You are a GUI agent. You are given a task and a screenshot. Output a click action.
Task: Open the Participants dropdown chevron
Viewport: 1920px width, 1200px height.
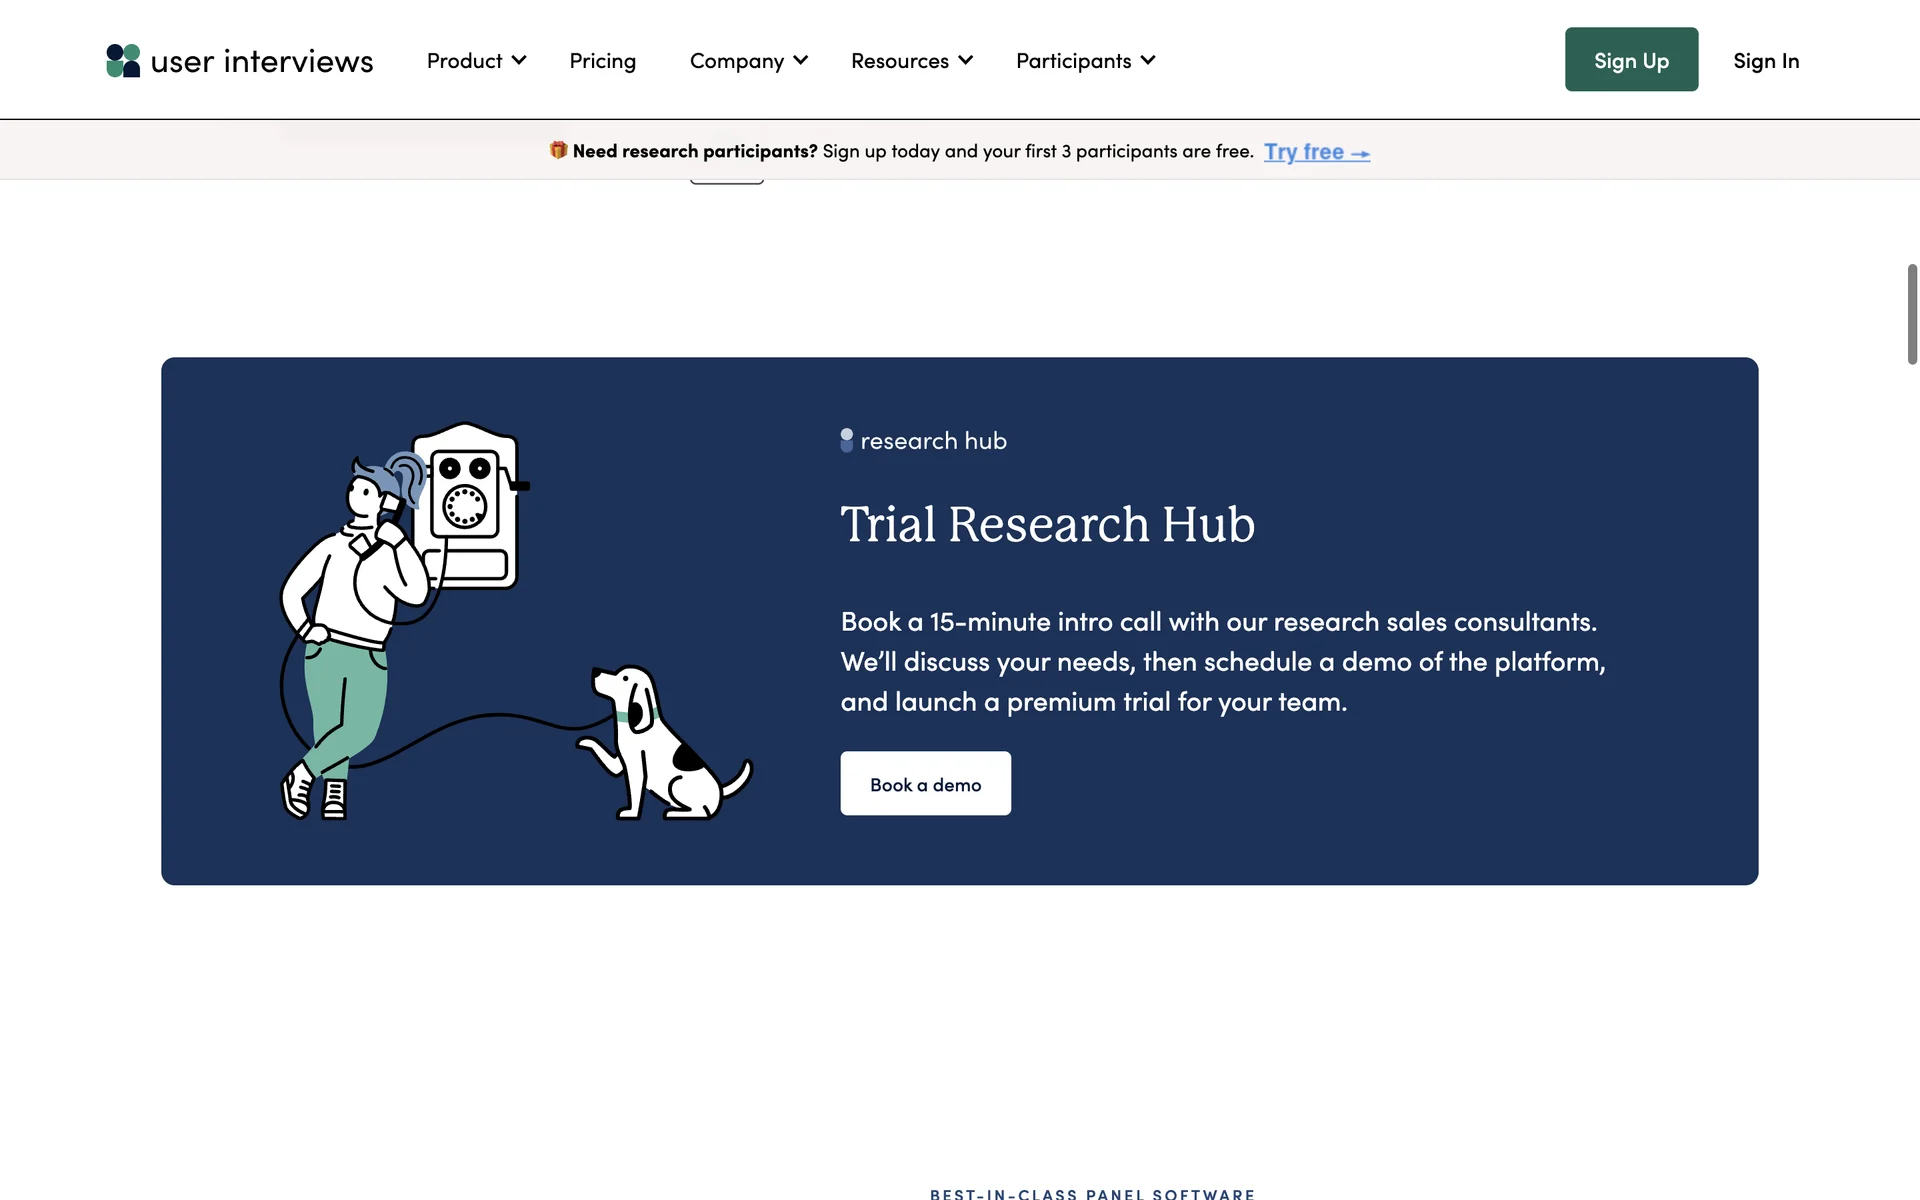point(1148,60)
